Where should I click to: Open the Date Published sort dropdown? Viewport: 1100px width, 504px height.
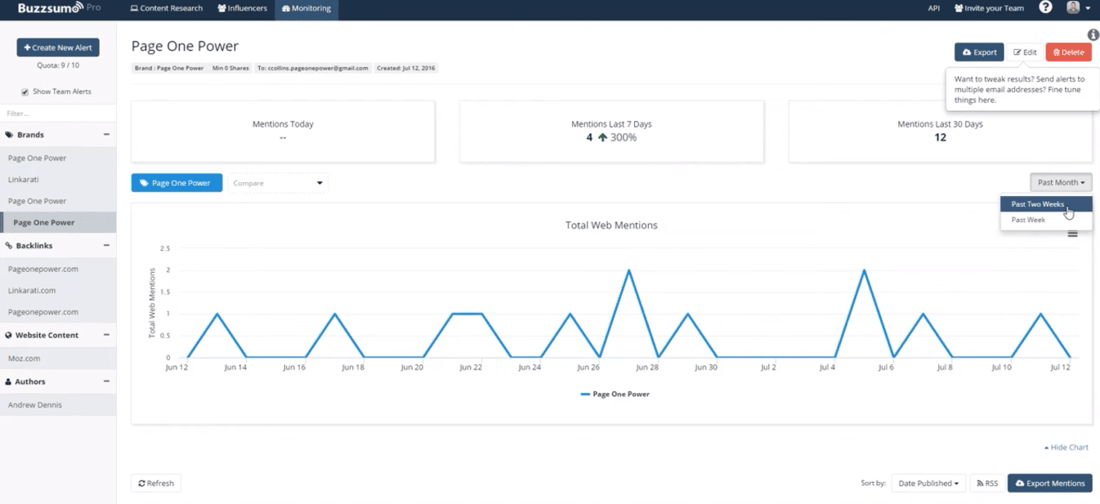pyautogui.click(x=929, y=483)
